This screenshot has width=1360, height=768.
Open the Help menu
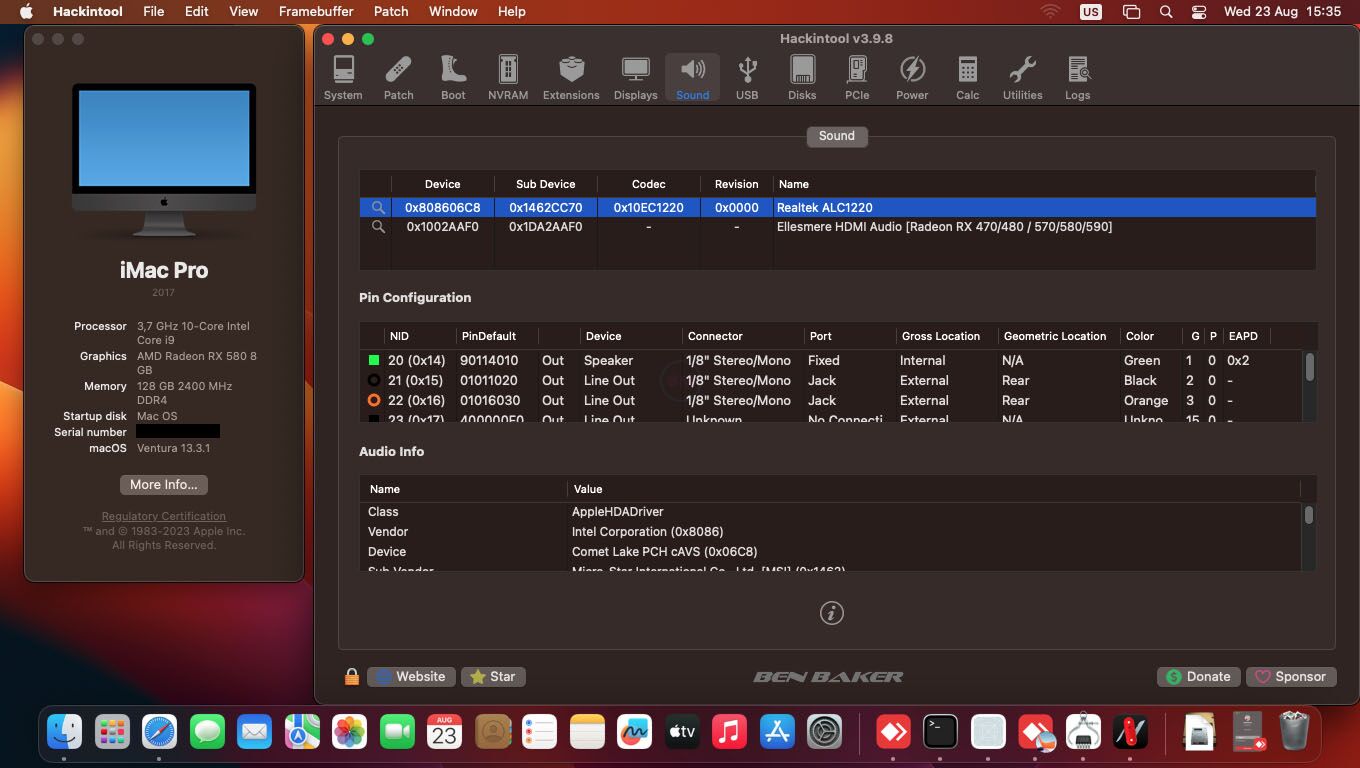[512, 12]
